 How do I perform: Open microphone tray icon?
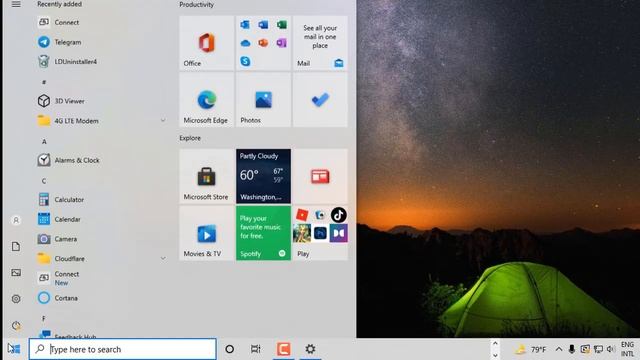(572, 349)
